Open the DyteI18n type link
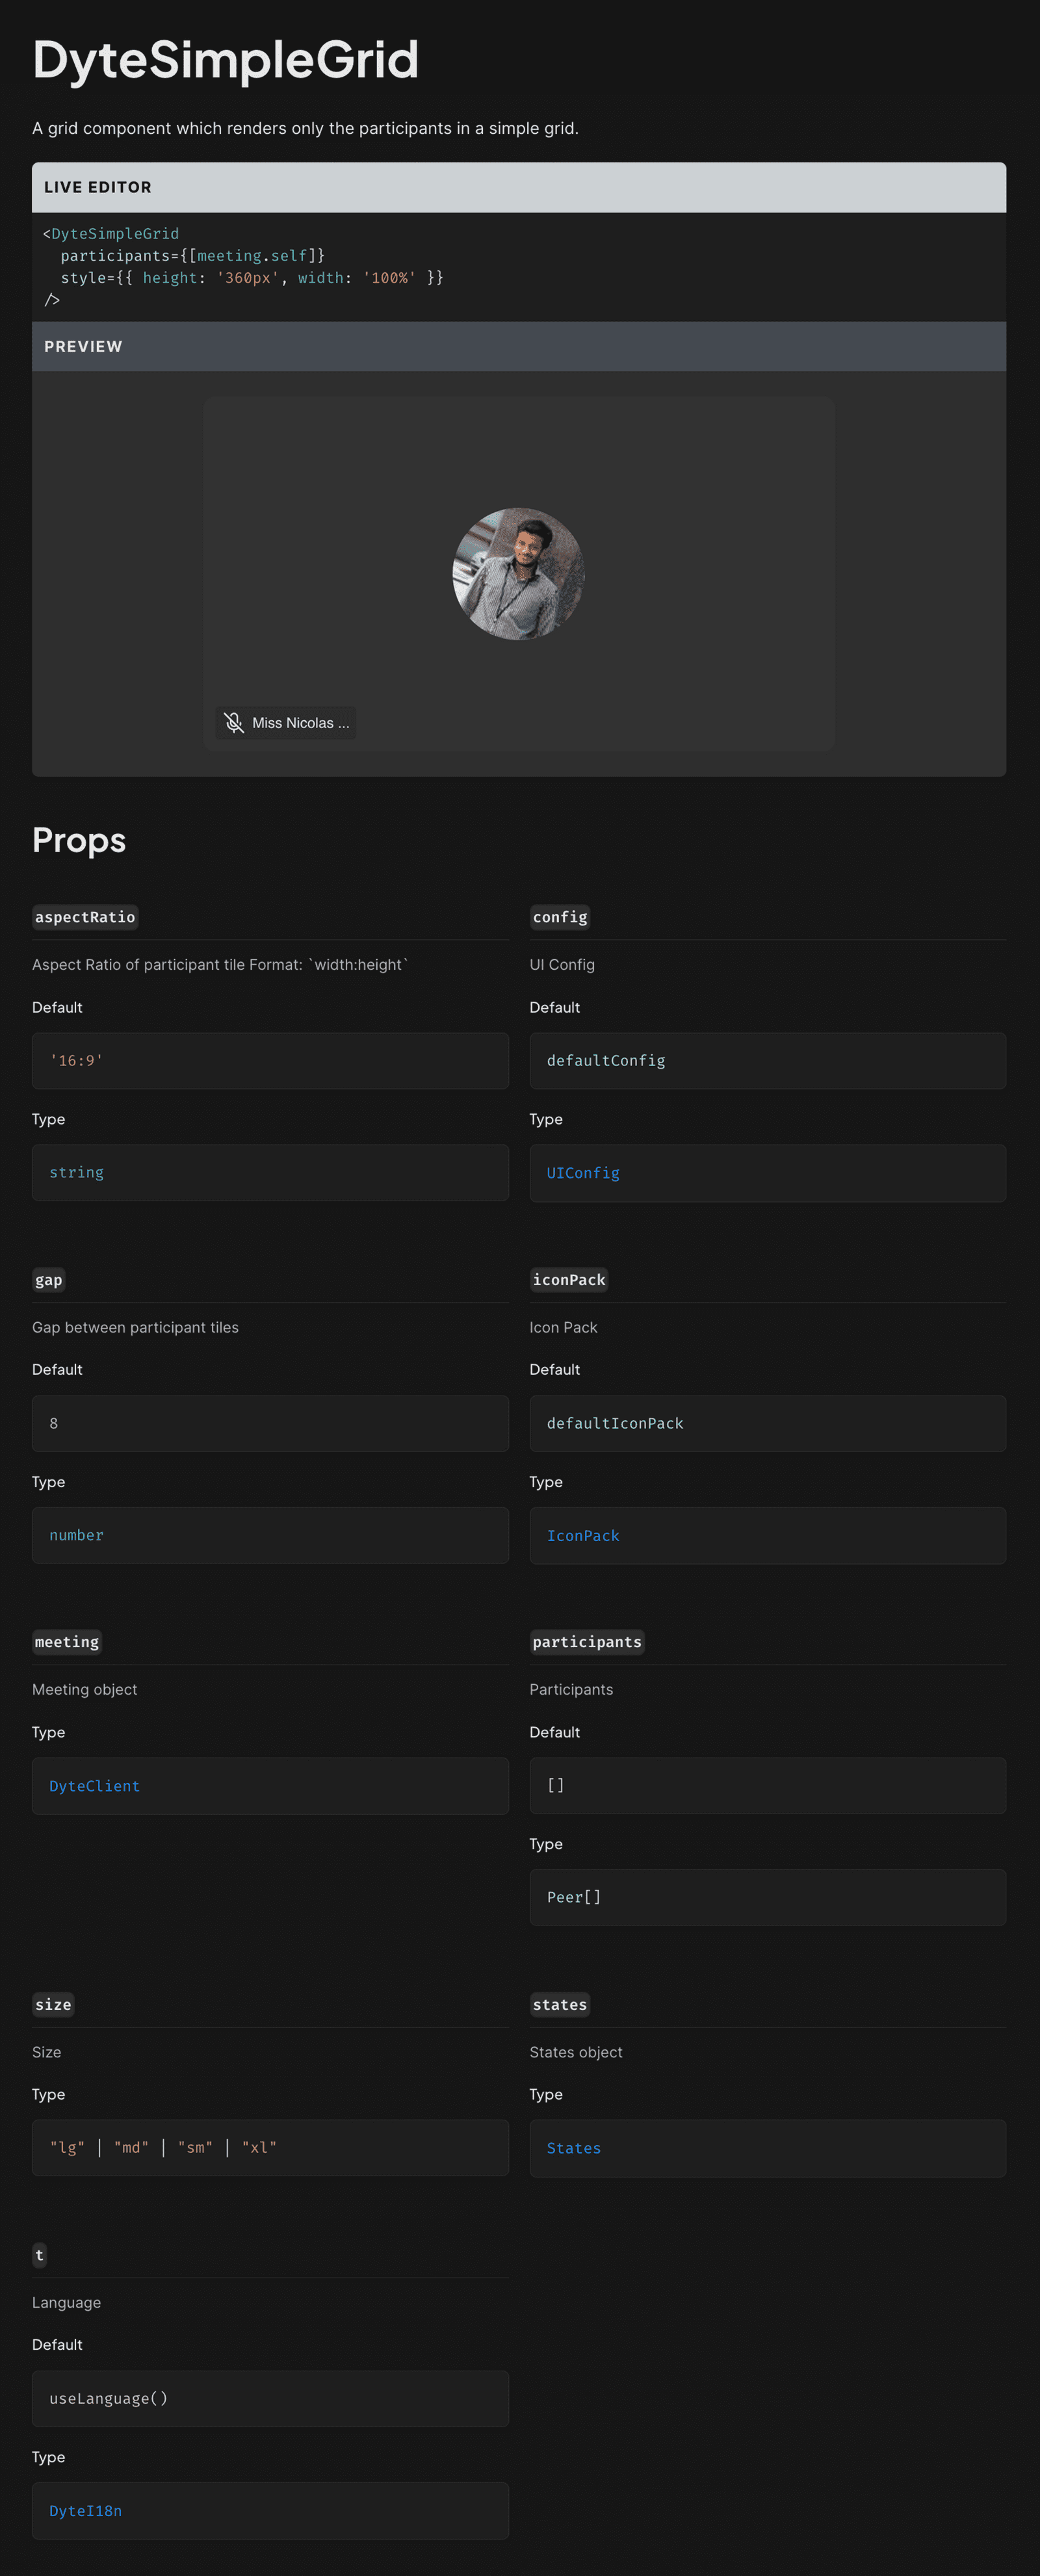Image resolution: width=1040 pixels, height=2576 pixels. (85, 2510)
